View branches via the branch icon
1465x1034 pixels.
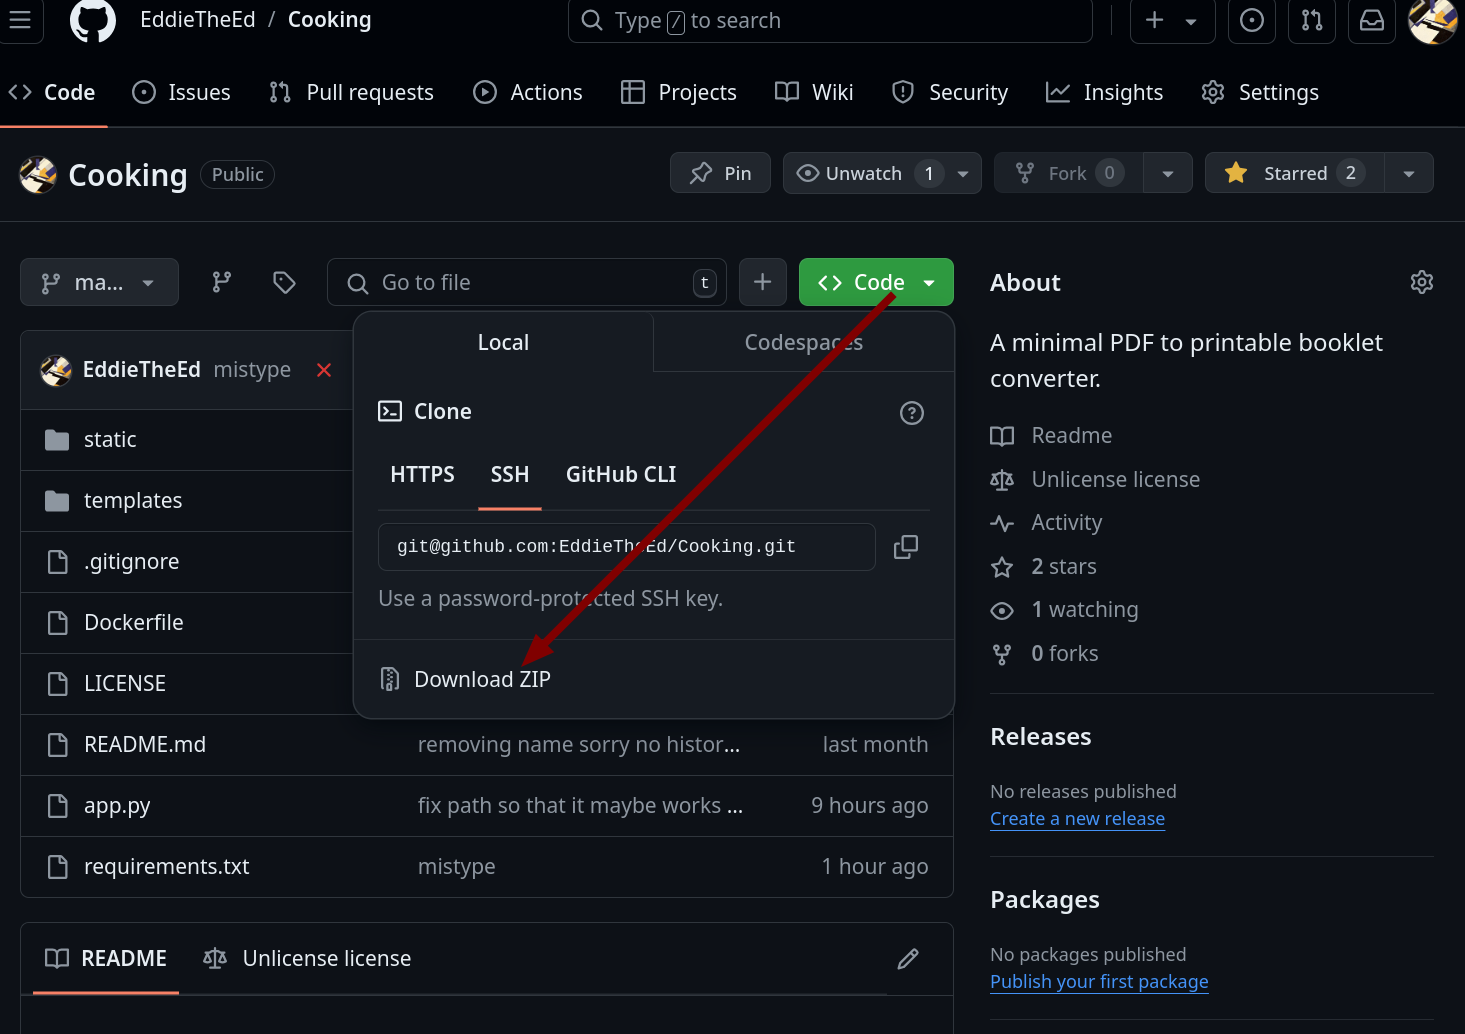click(222, 282)
